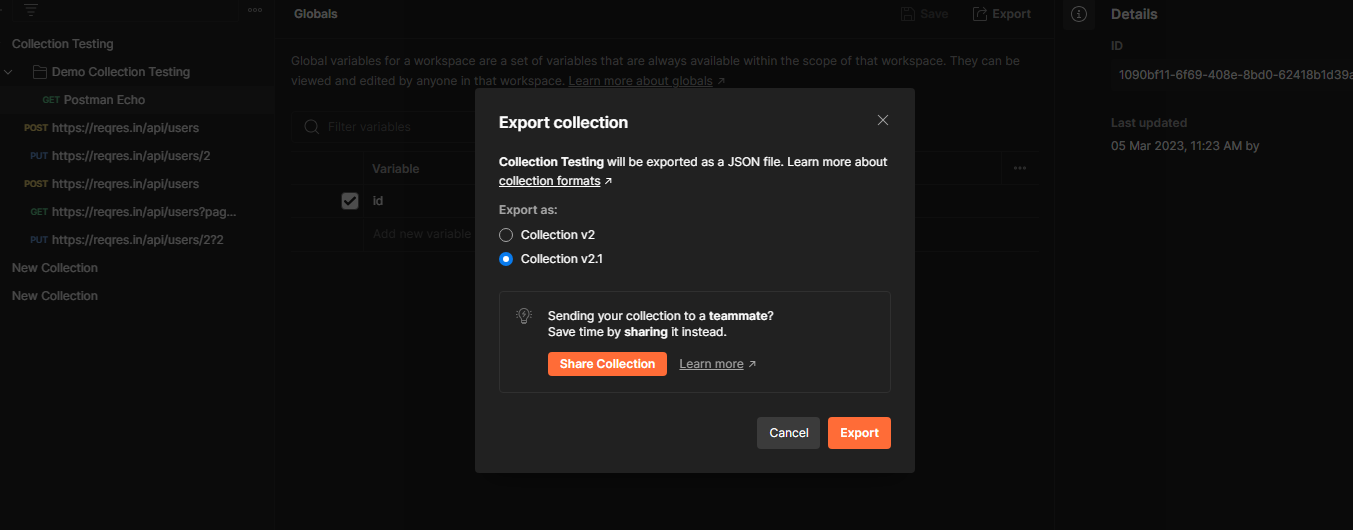Click the Add new variable field
The width and height of the screenshot is (1353, 530).
point(421,234)
